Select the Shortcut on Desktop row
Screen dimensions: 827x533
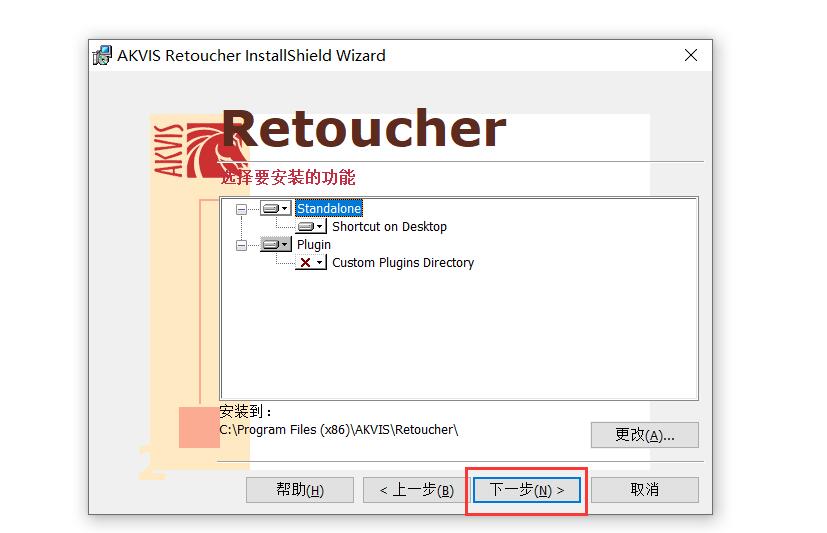[x=389, y=227]
